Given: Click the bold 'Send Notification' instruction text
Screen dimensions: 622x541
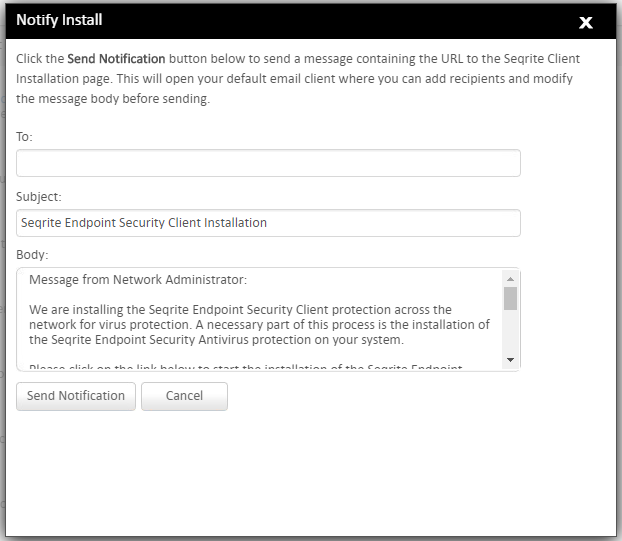Looking at the screenshot, I should [116, 59].
